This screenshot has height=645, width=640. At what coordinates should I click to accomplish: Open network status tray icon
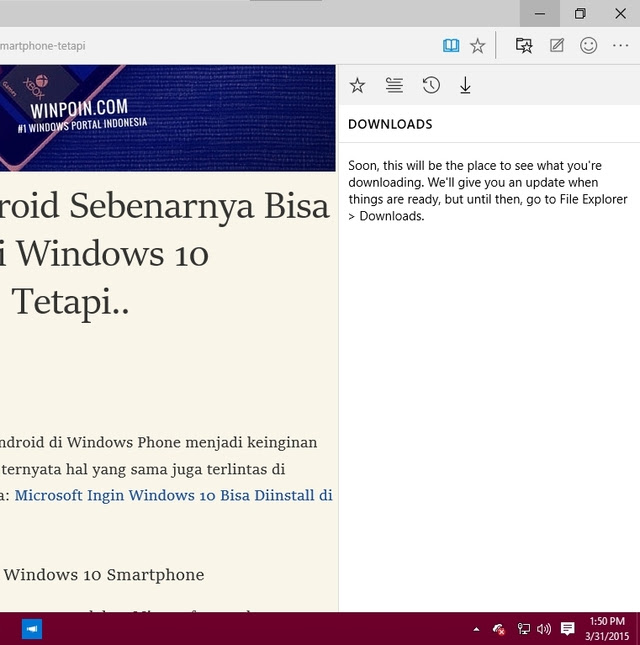[523, 629]
